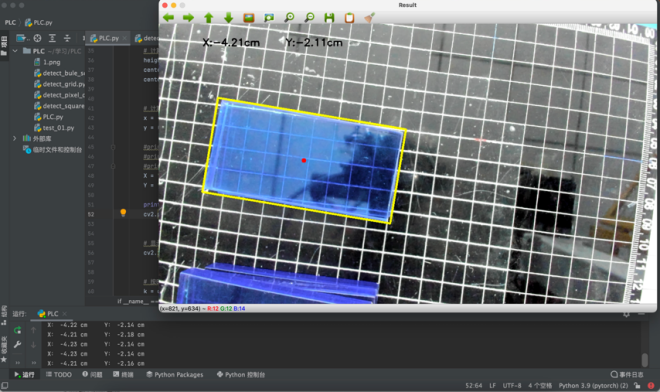
Task: Pan the Result image down with the green arrow
Action: [229, 17]
